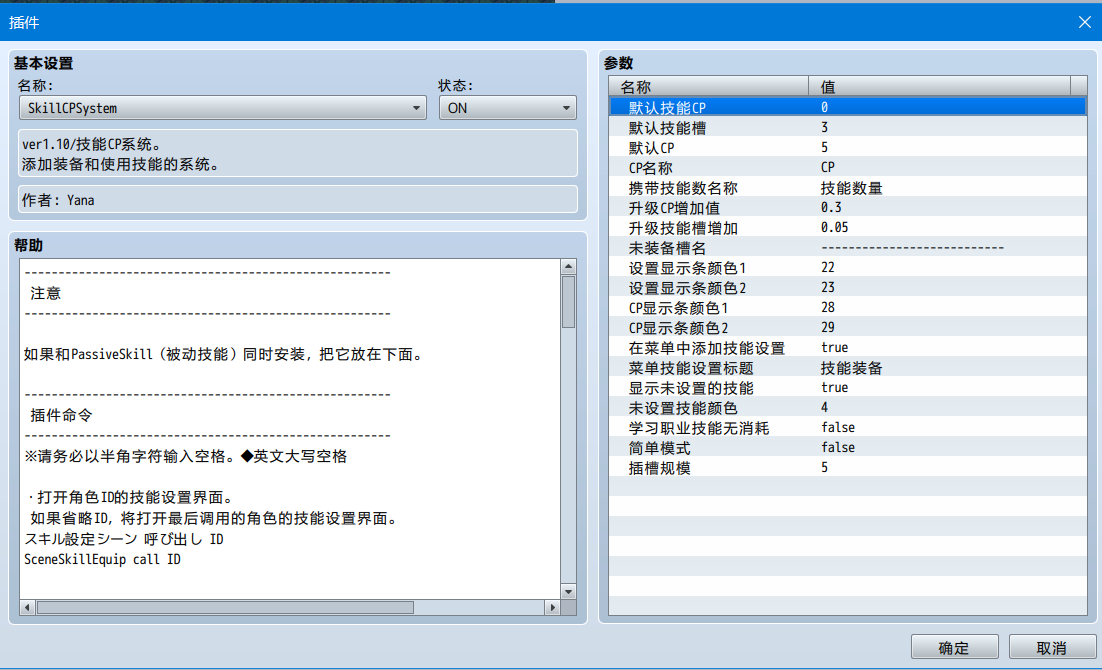Click the plugin description text ver1.10/技能CP系统
Image resolution: width=1102 pixels, height=670 pixels.
tap(91, 144)
